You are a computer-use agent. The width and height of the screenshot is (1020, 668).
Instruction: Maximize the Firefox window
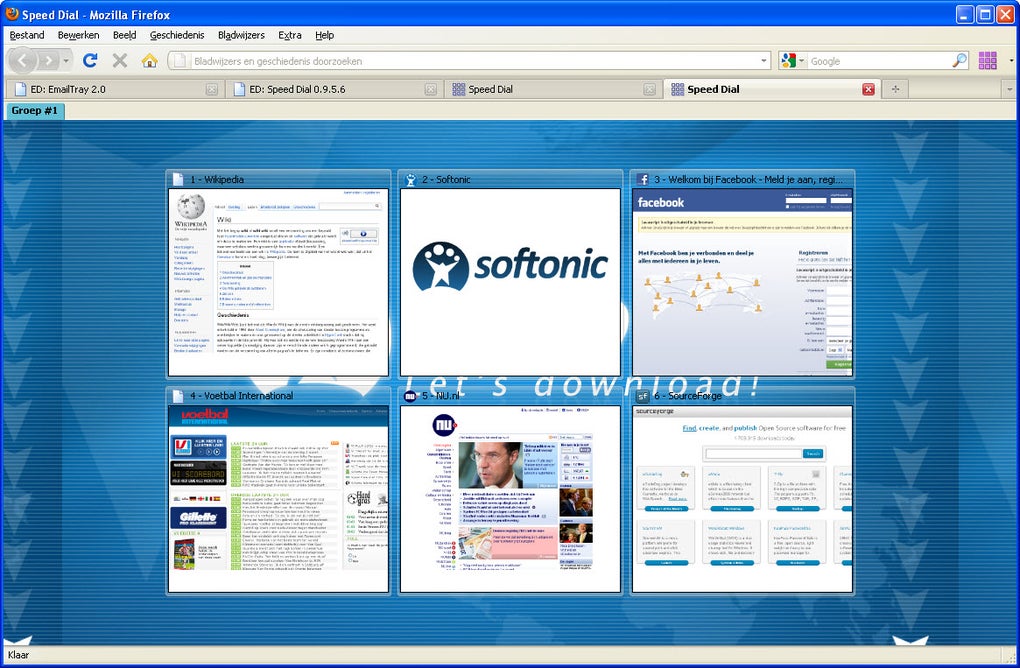coord(985,14)
